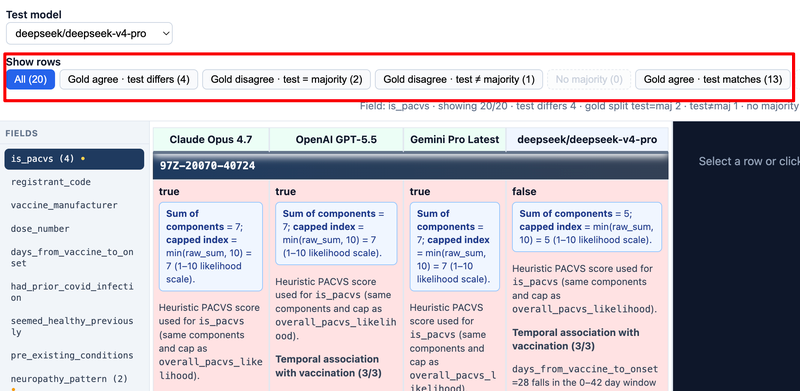Filter by Gold disagree · test ≠ majority (1)
The height and width of the screenshot is (391, 800).
point(459,80)
